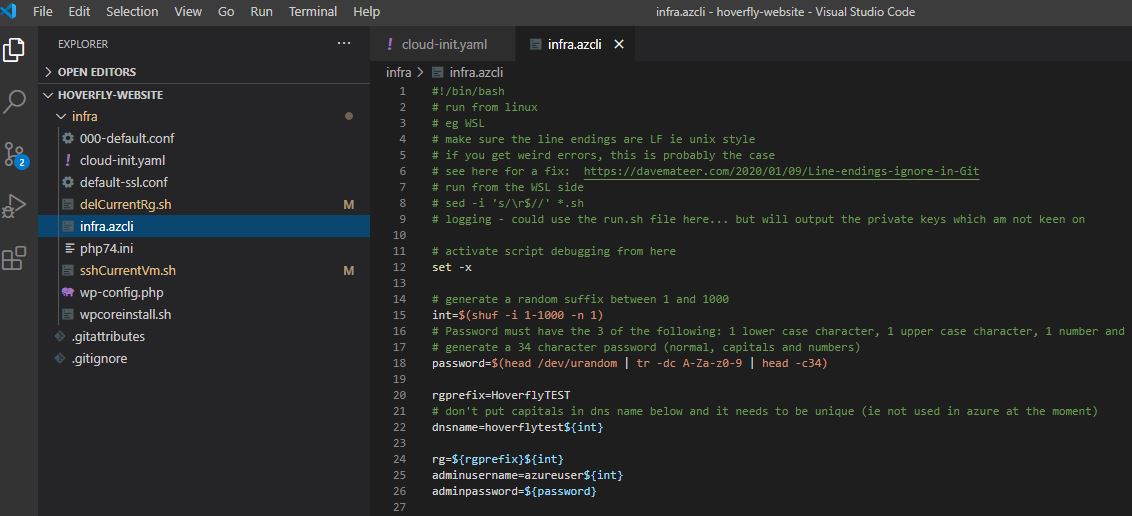Open the Terminal menu
This screenshot has height=516, width=1132.
(x=313, y=12)
